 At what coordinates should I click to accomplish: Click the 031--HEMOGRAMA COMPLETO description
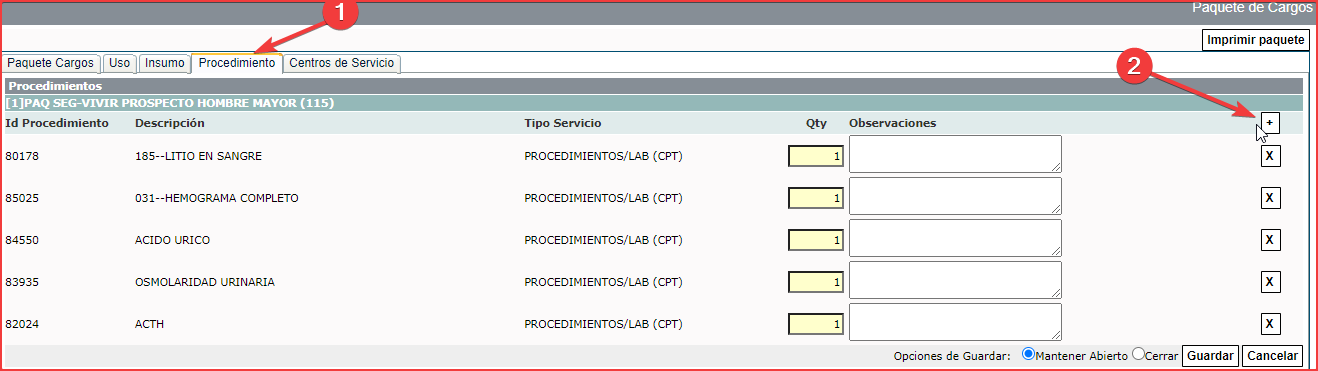pyautogui.click(x=216, y=198)
